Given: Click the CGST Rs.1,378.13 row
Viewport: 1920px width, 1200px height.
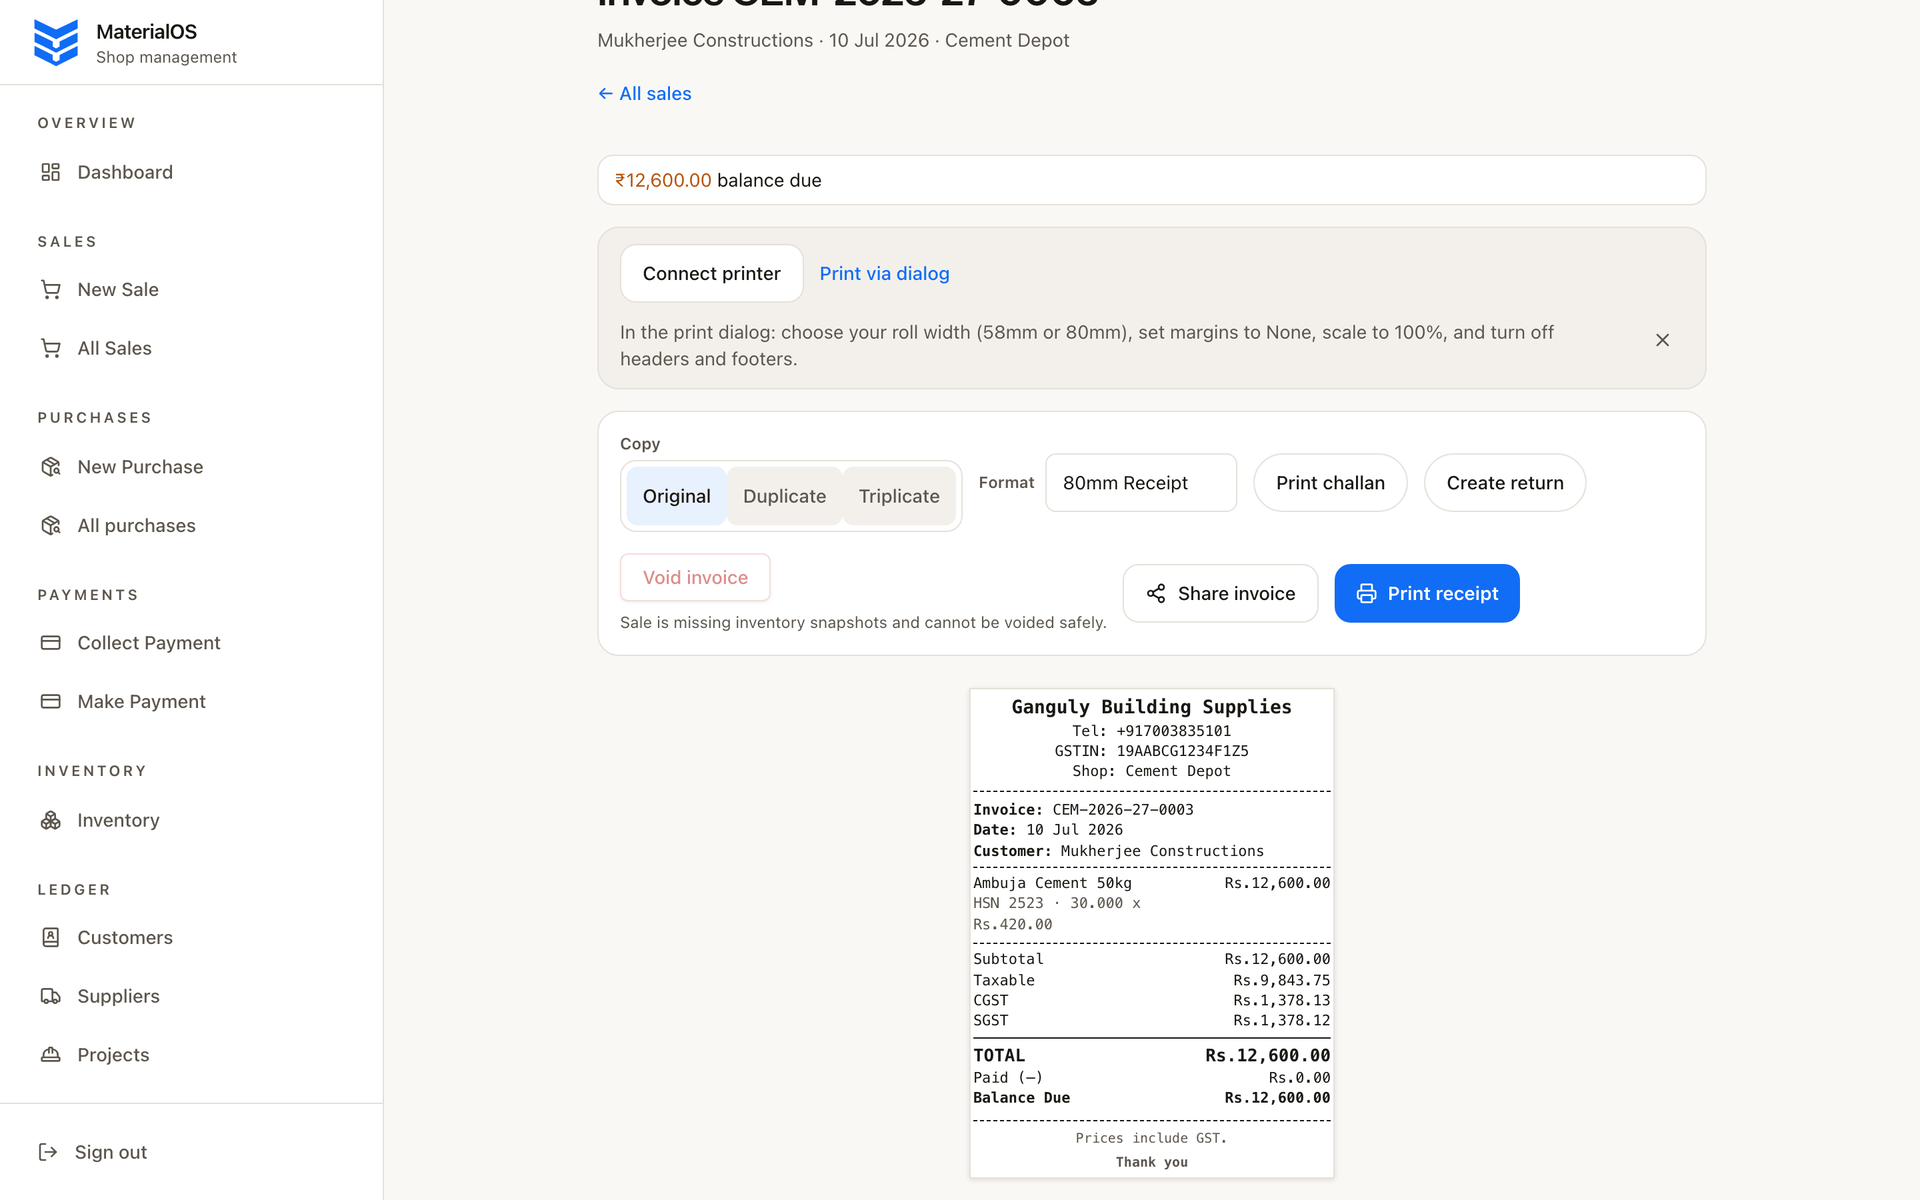Looking at the screenshot, I should (x=1152, y=1001).
